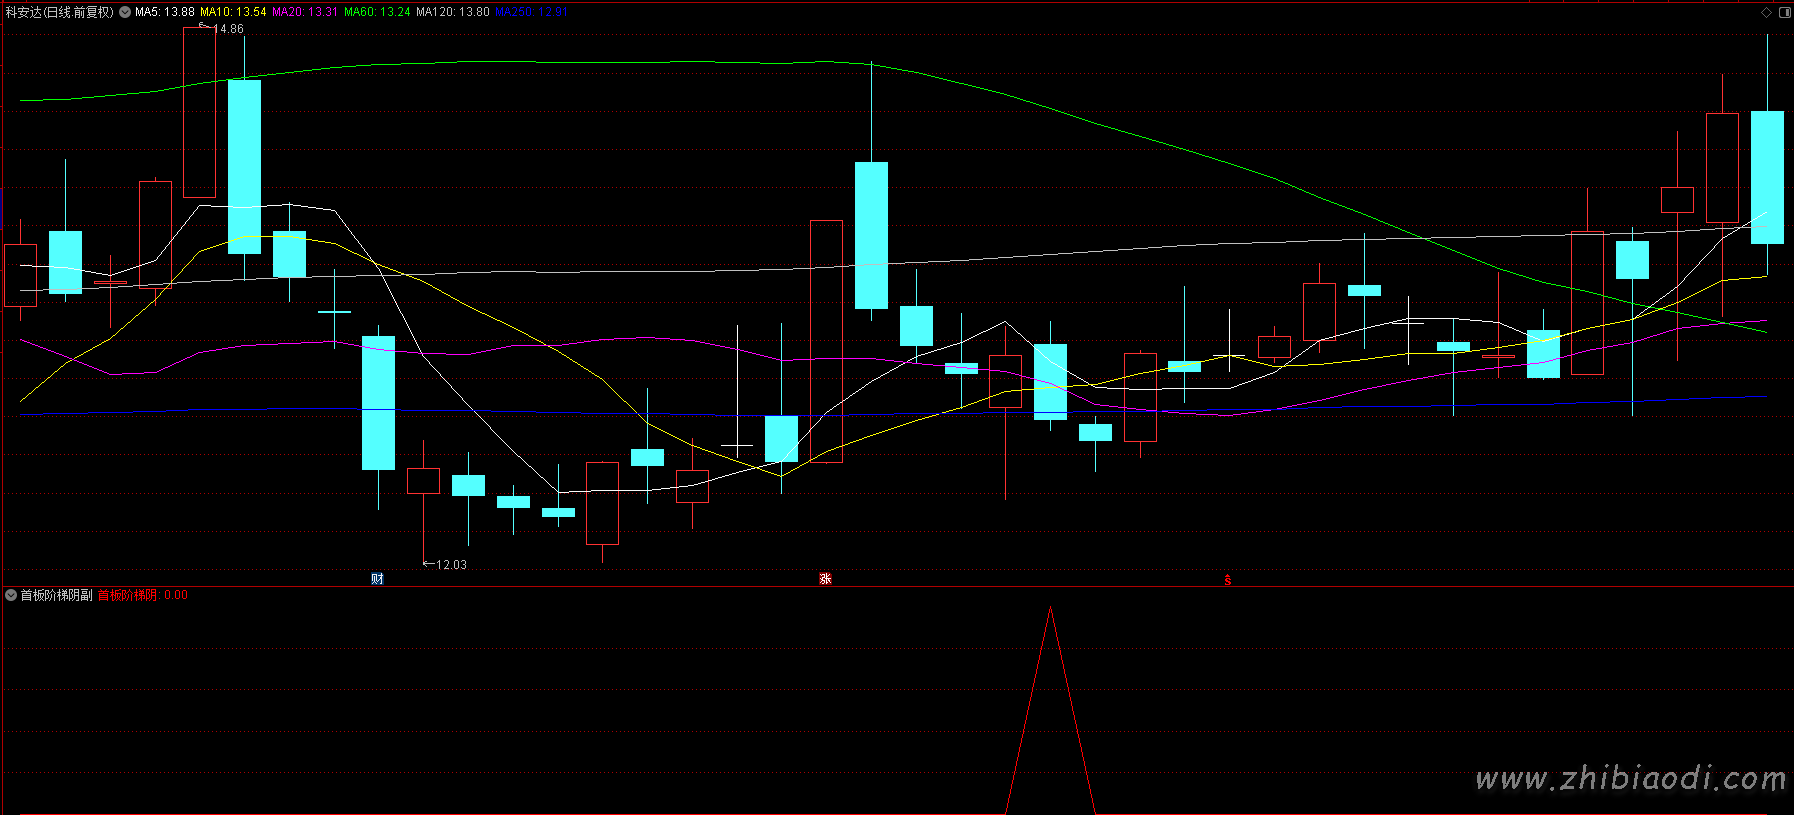Click the 涨 limit-up event marker
This screenshot has width=1794, height=815.
(x=825, y=578)
